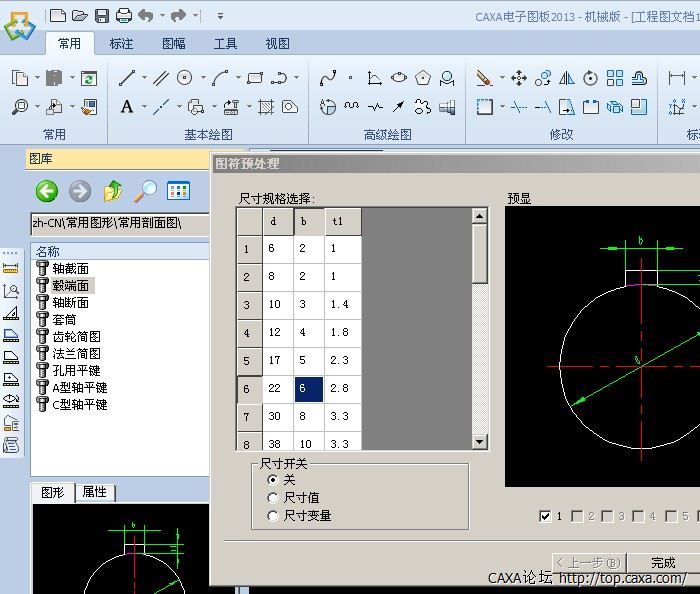Select the 尺寸值 radio button
This screenshot has width=700, height=594.
[273, 498]
